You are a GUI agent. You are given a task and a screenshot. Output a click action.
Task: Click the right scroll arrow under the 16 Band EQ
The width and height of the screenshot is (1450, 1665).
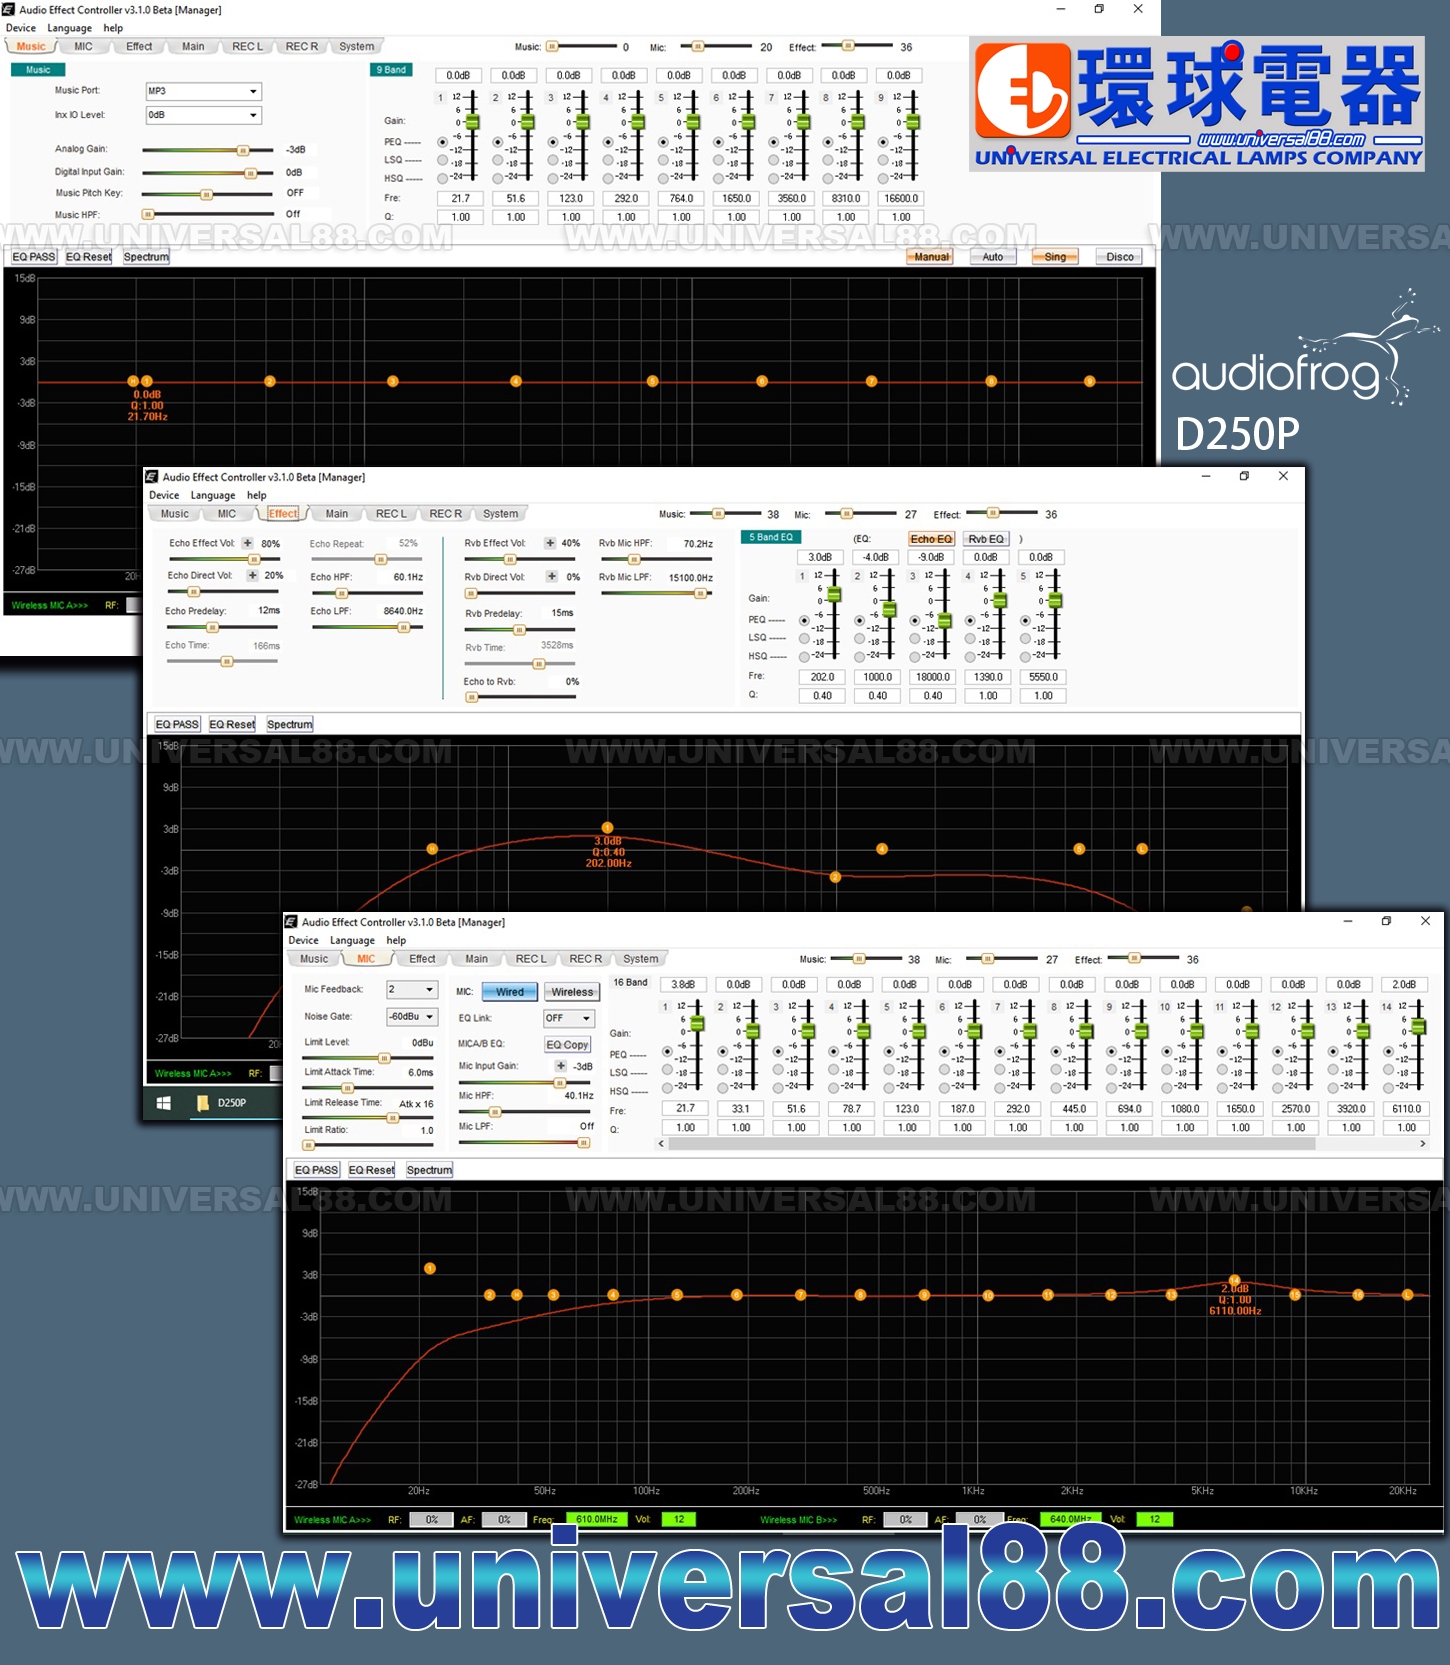[1423, 1144]
